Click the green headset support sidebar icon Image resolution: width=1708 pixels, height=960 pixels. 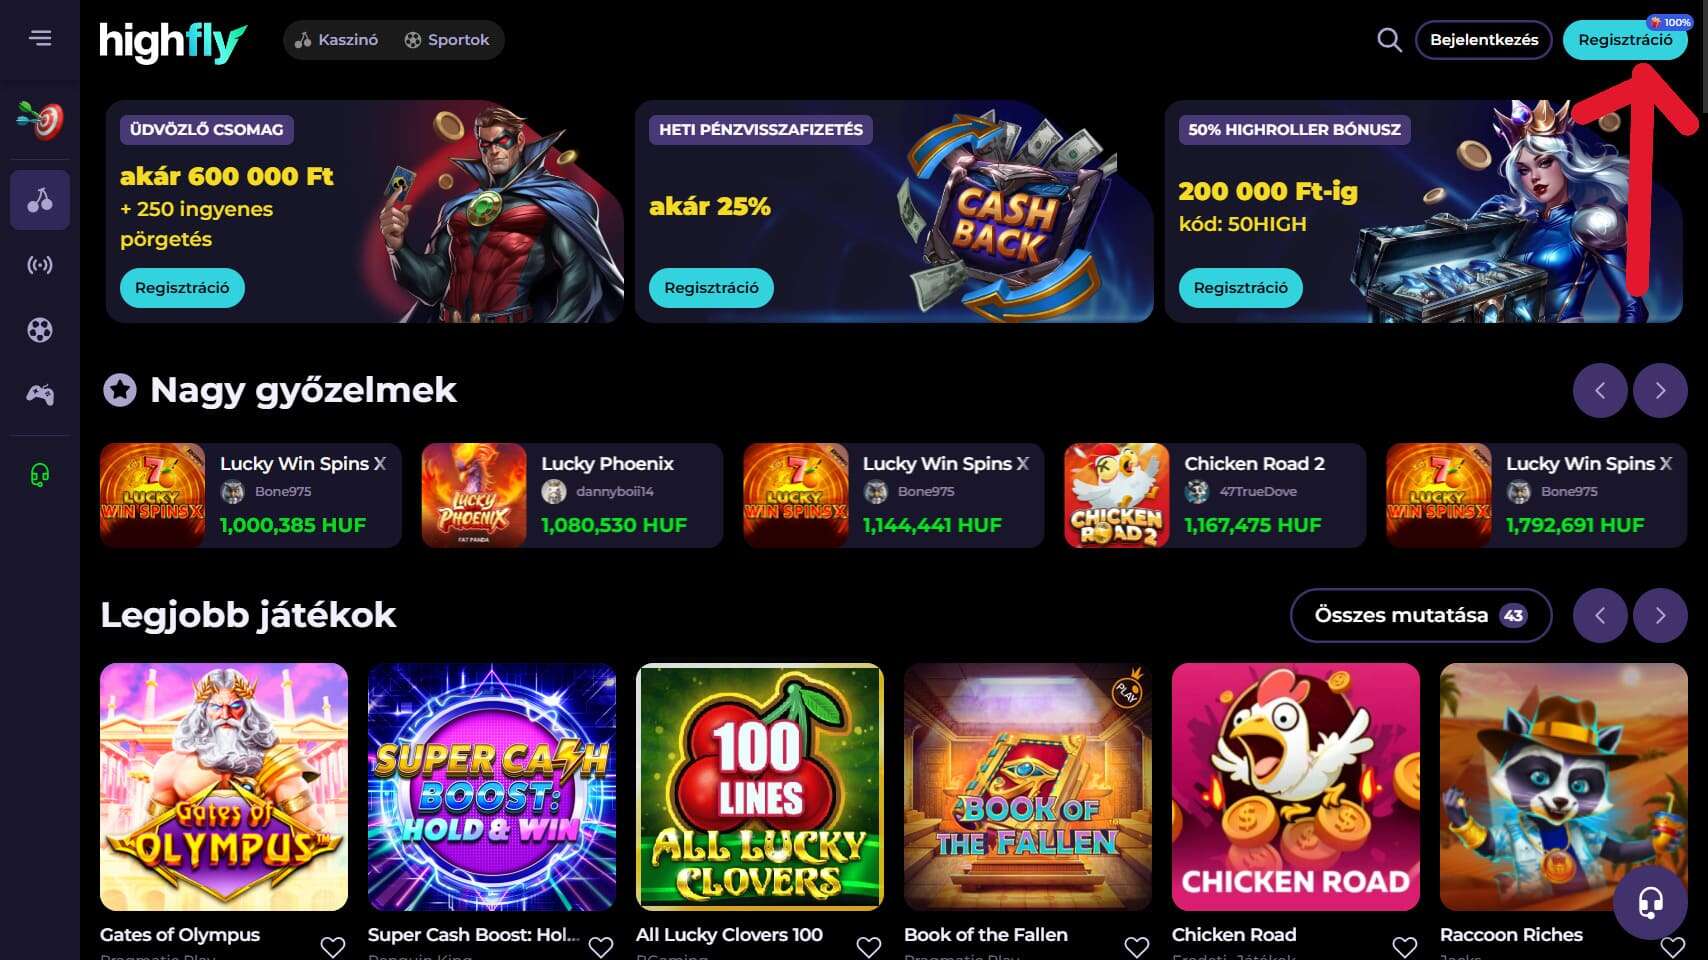(x=40, y=474)
